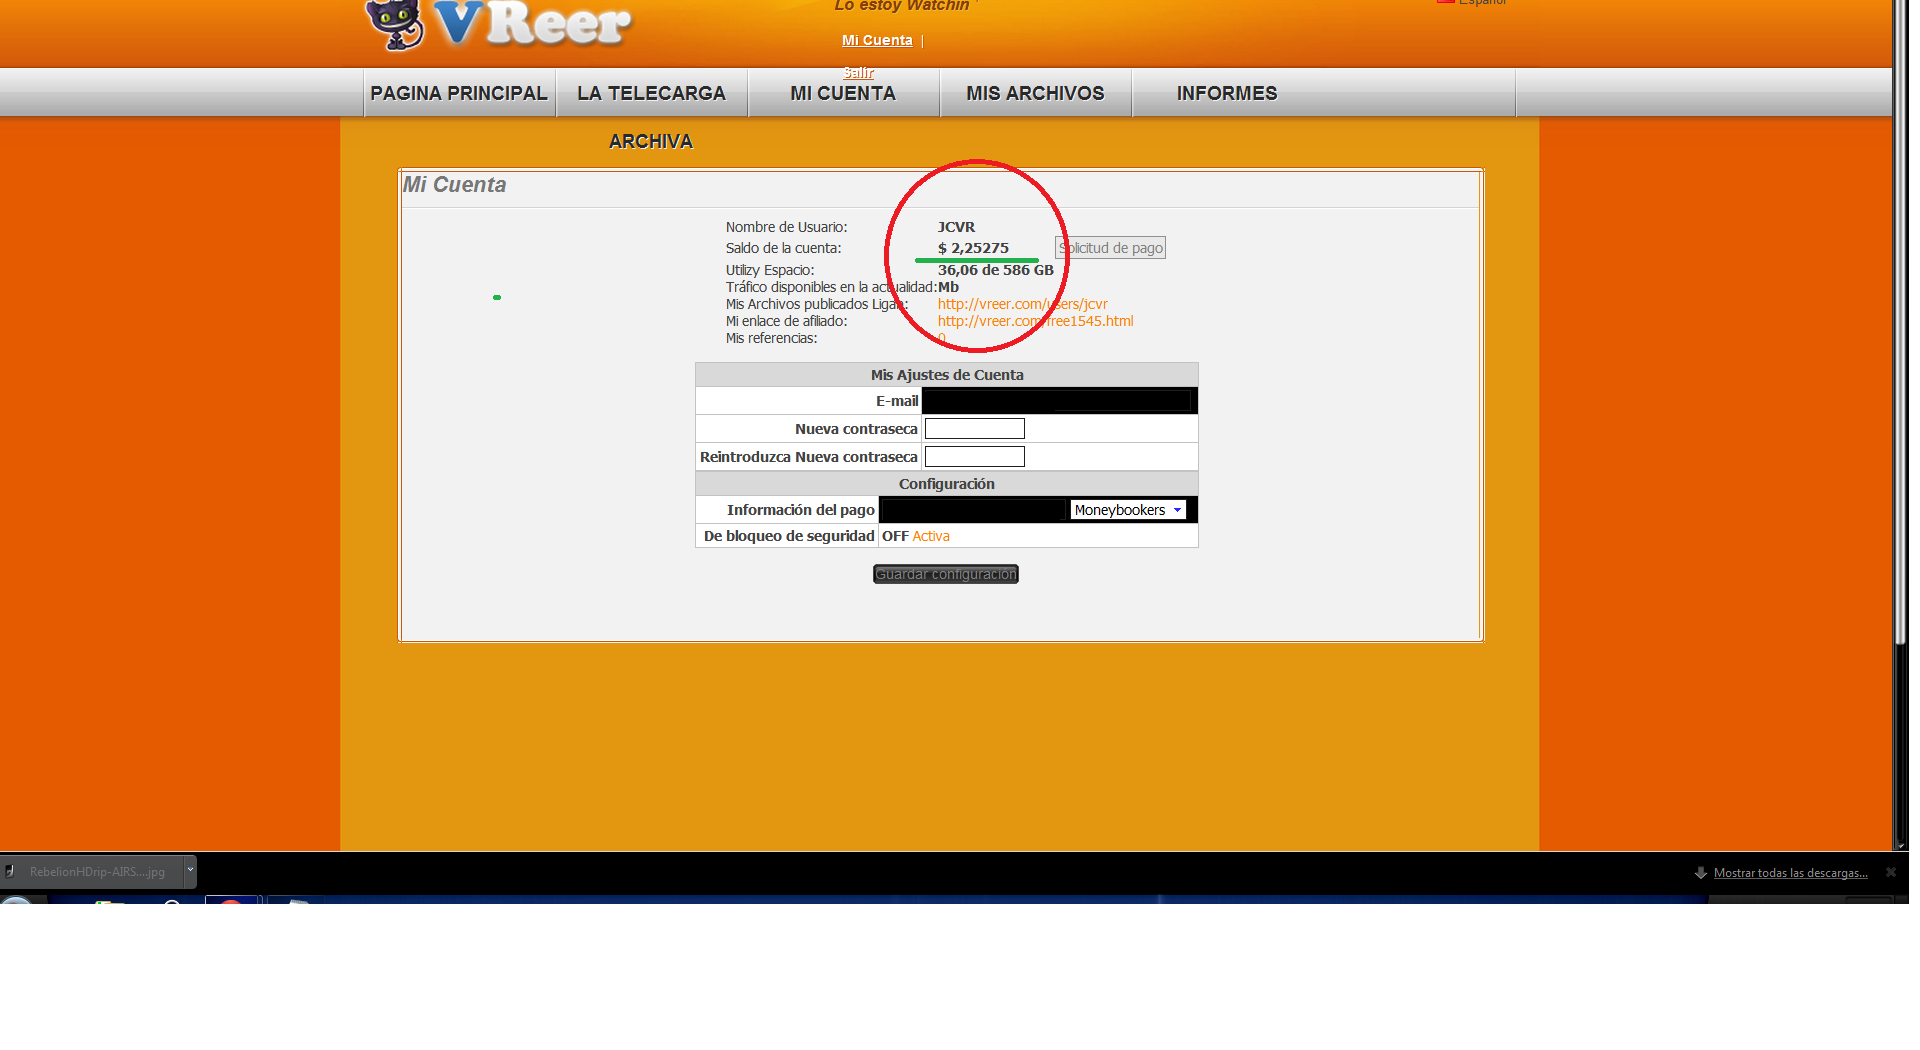1920x1050 pixels.
Task: Open MIS ARCHIVOS in the navigation bar
Action: click(1035, 93)
